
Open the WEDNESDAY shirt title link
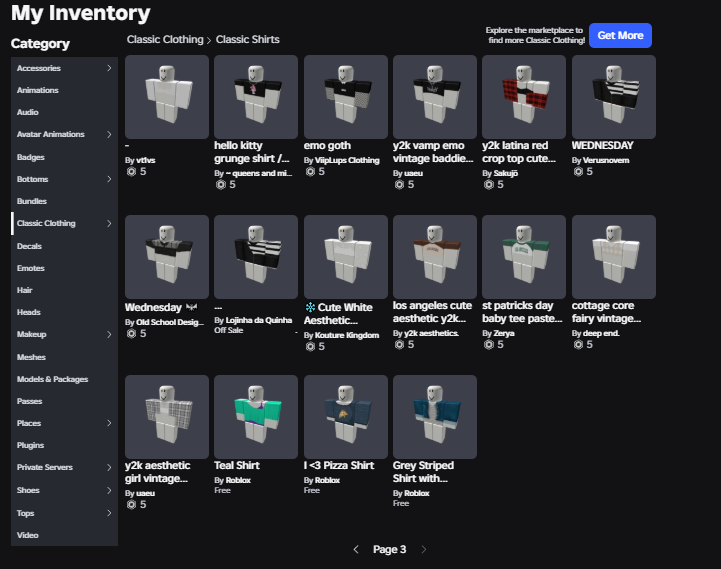pos(602,145)
